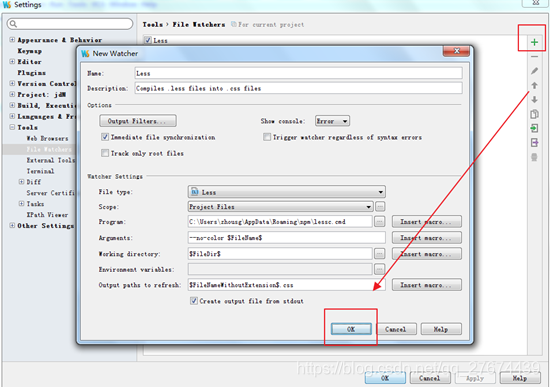The height and width of the screenshot is (387, 550).
Task: Click Insert macro for Arguments field
Action: [x=427, y=238]
